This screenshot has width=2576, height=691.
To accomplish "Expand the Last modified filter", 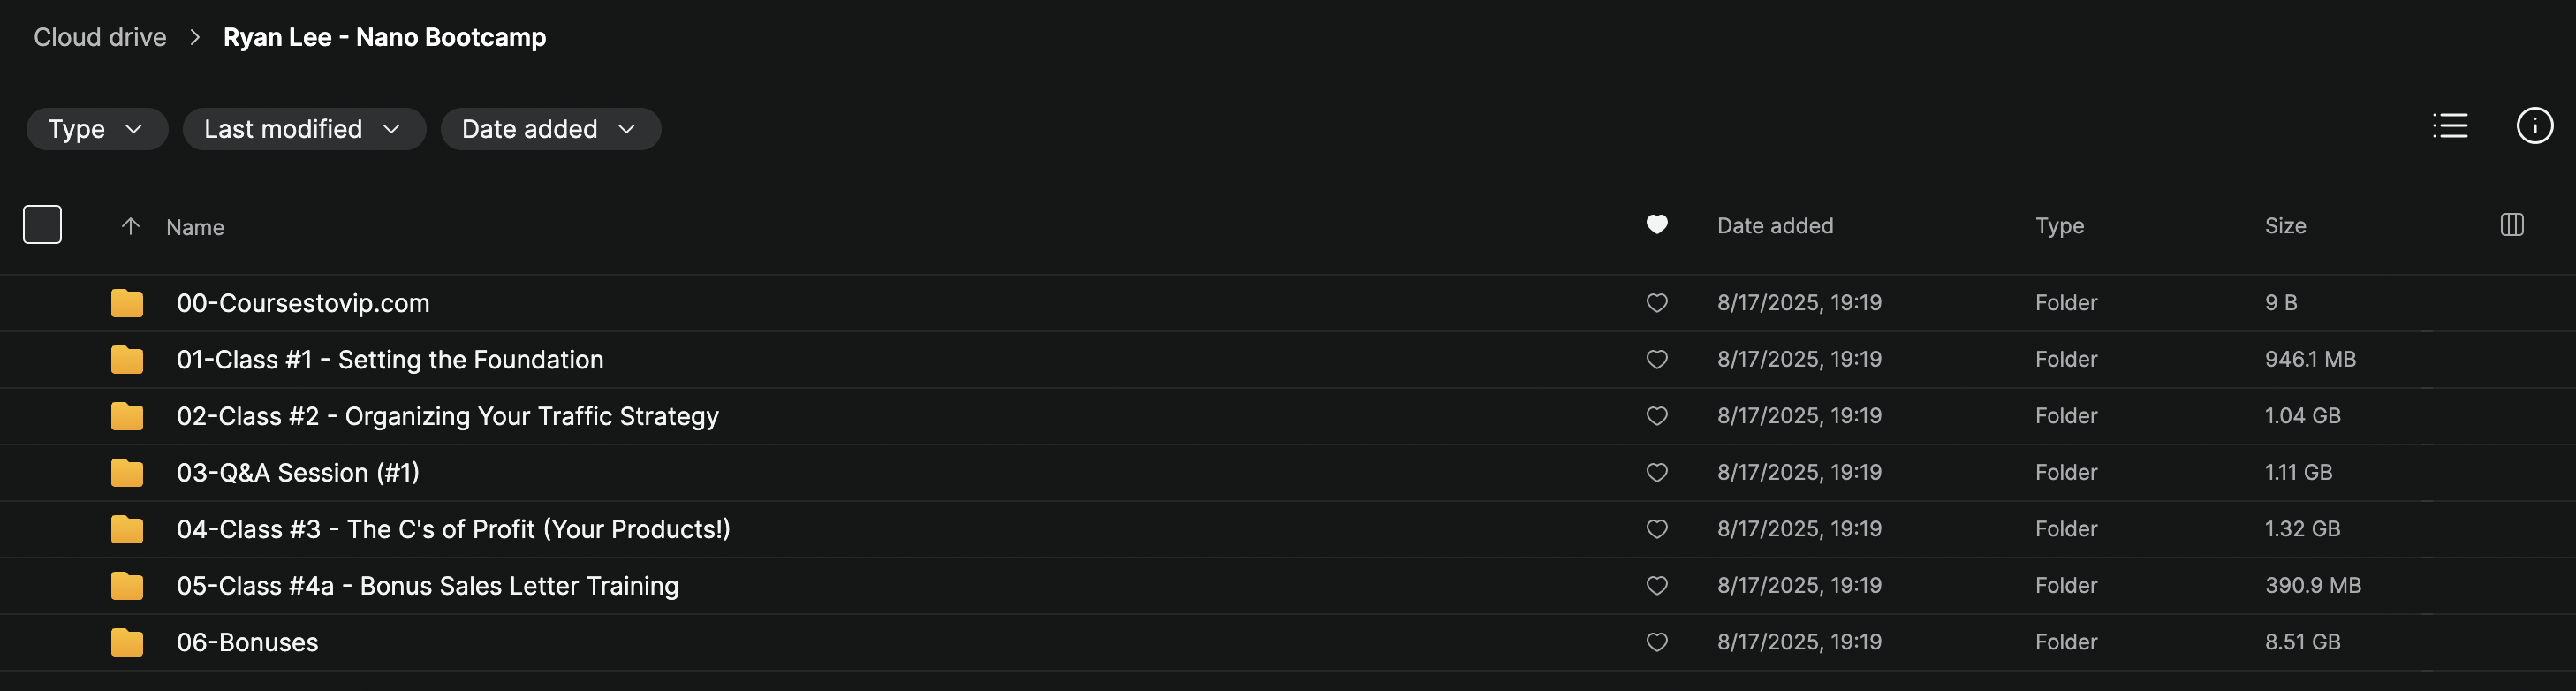I will (x=303, y=129).
